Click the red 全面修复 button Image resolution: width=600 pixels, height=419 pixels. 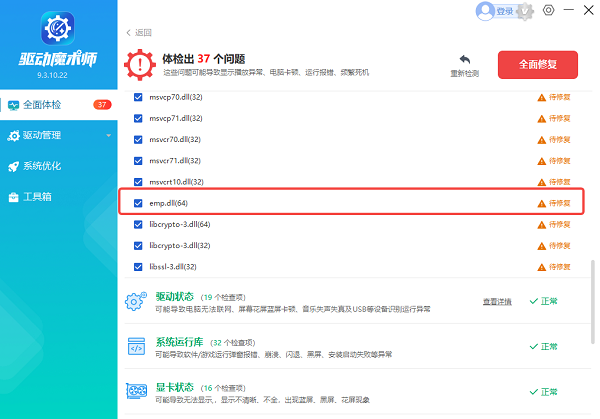[x=538, y=65]
